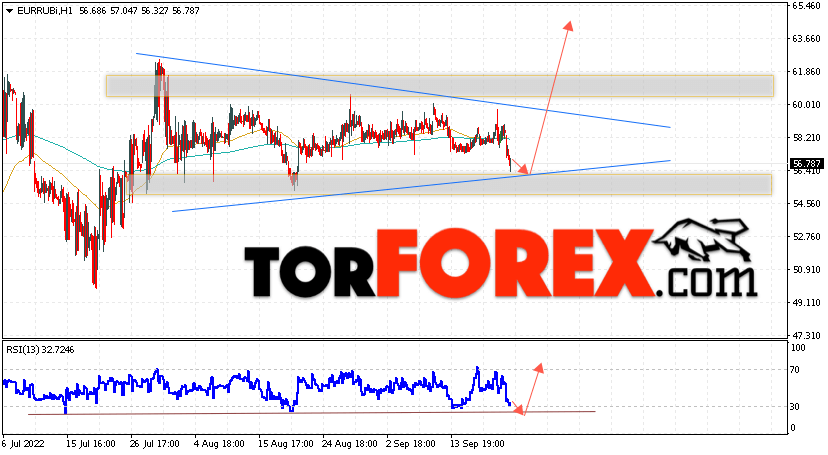
Task: Click the RSI scale value 0
Action: (793, 428)
